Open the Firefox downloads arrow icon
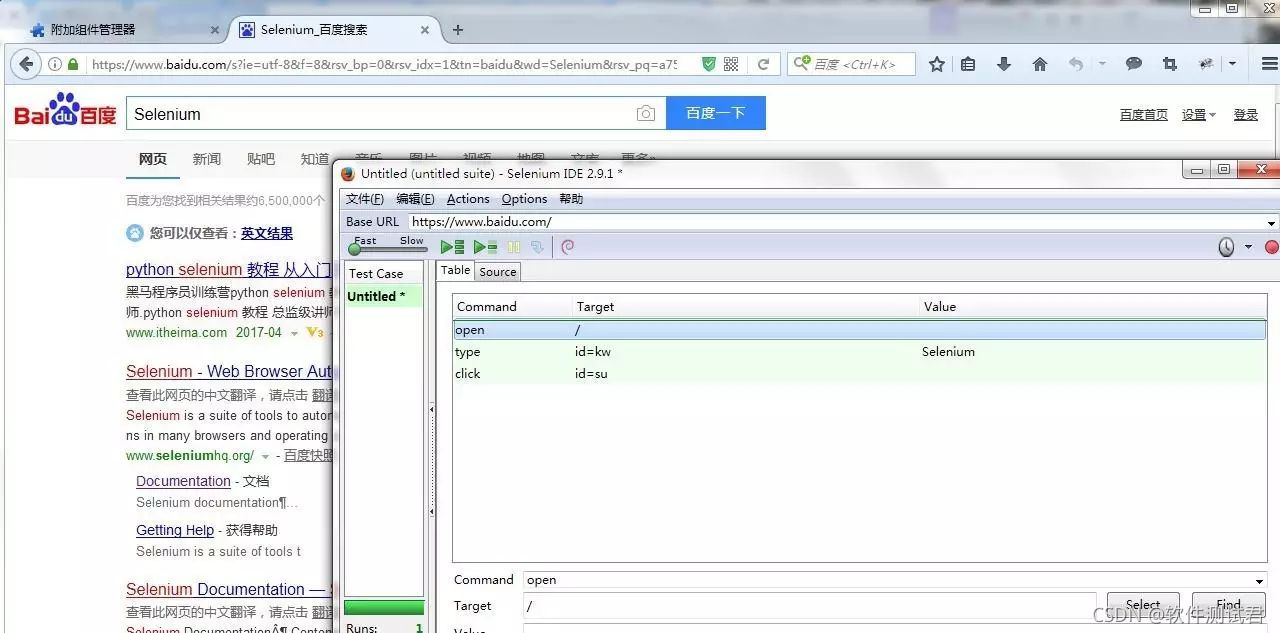The height and width of the screenshot is (633, 1280). pyautogui.click(x=1004, y=64)
